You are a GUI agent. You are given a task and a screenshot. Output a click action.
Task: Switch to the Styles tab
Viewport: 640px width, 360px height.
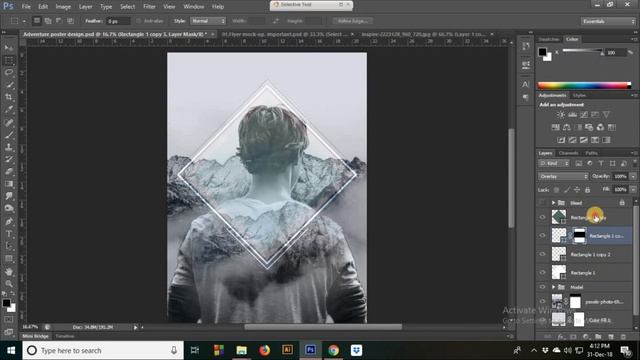579,96
